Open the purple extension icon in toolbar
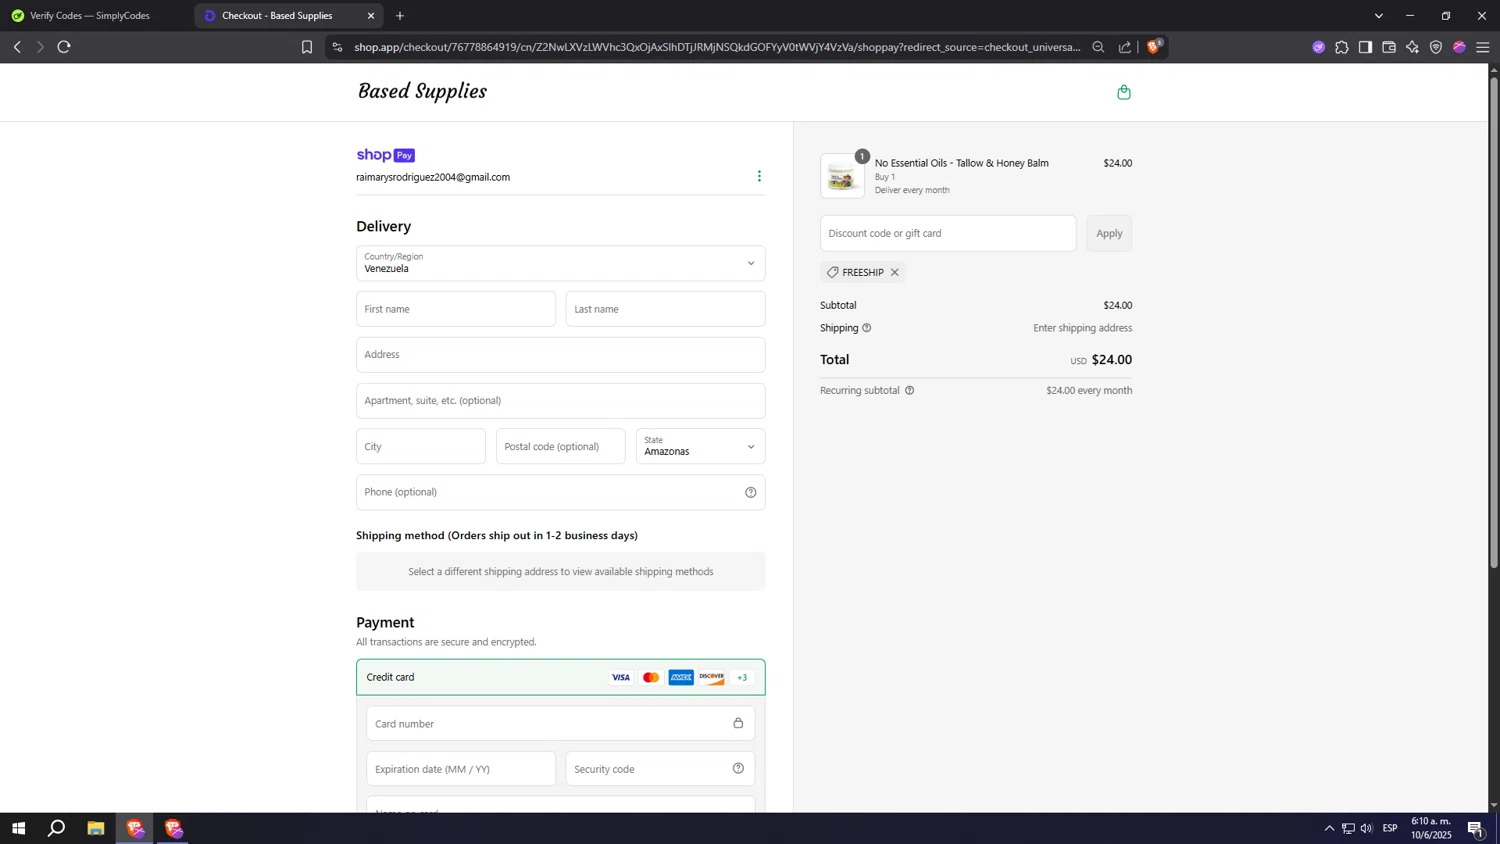Viewport: 1500px width, 844px height. click(x=1318, y=47)
